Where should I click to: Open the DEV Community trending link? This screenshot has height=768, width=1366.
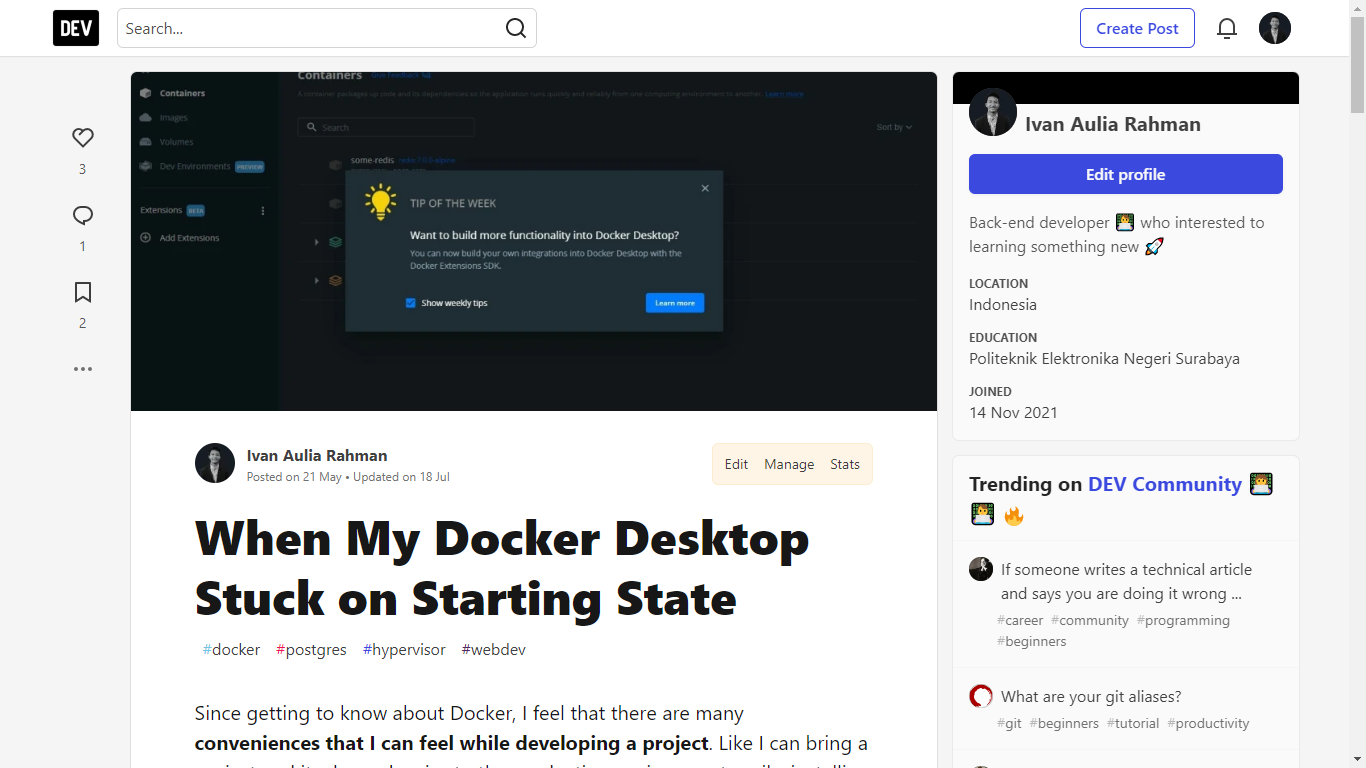[x=1165, y=484]
